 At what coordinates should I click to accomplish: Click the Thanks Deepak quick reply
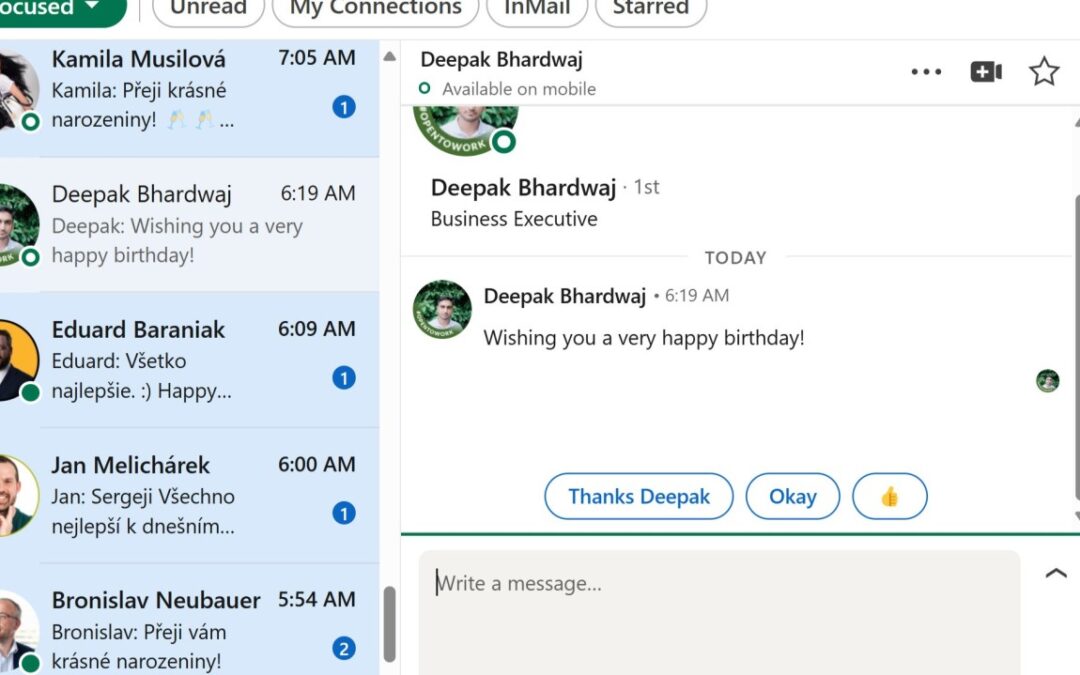[638, 496]
